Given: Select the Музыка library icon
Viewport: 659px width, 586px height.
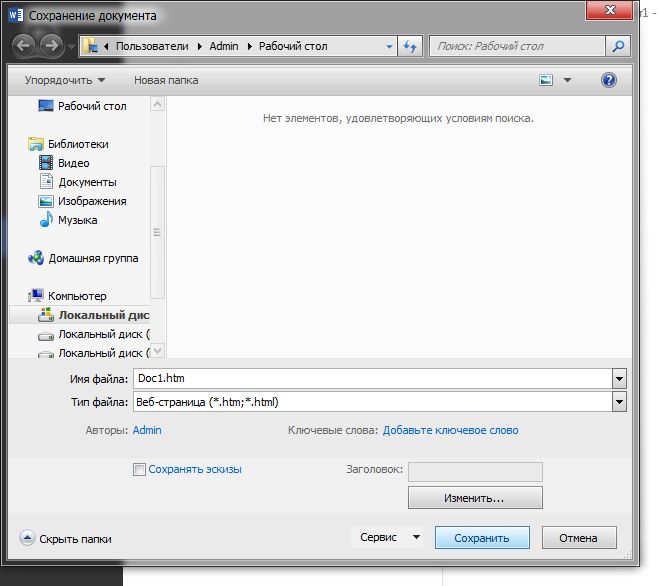Looking at the screenshot, I should tap(46, 220).
